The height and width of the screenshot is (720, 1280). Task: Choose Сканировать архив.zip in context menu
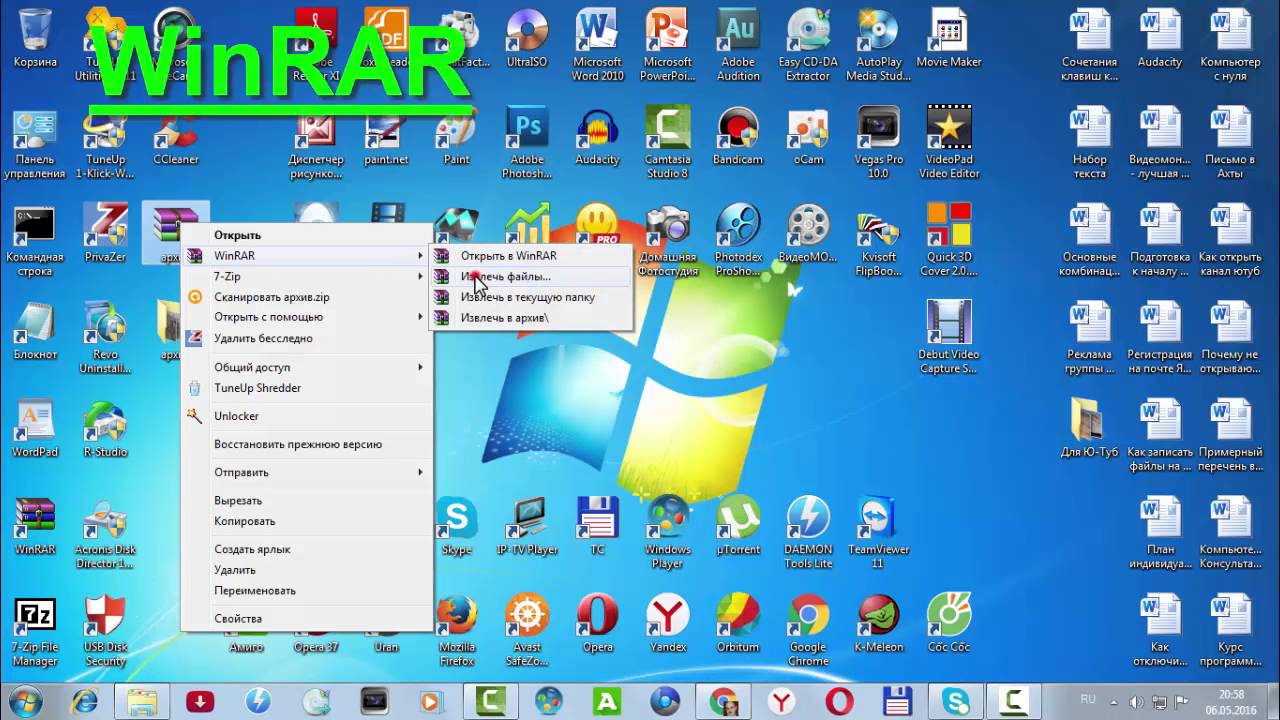tap(307, 297)
